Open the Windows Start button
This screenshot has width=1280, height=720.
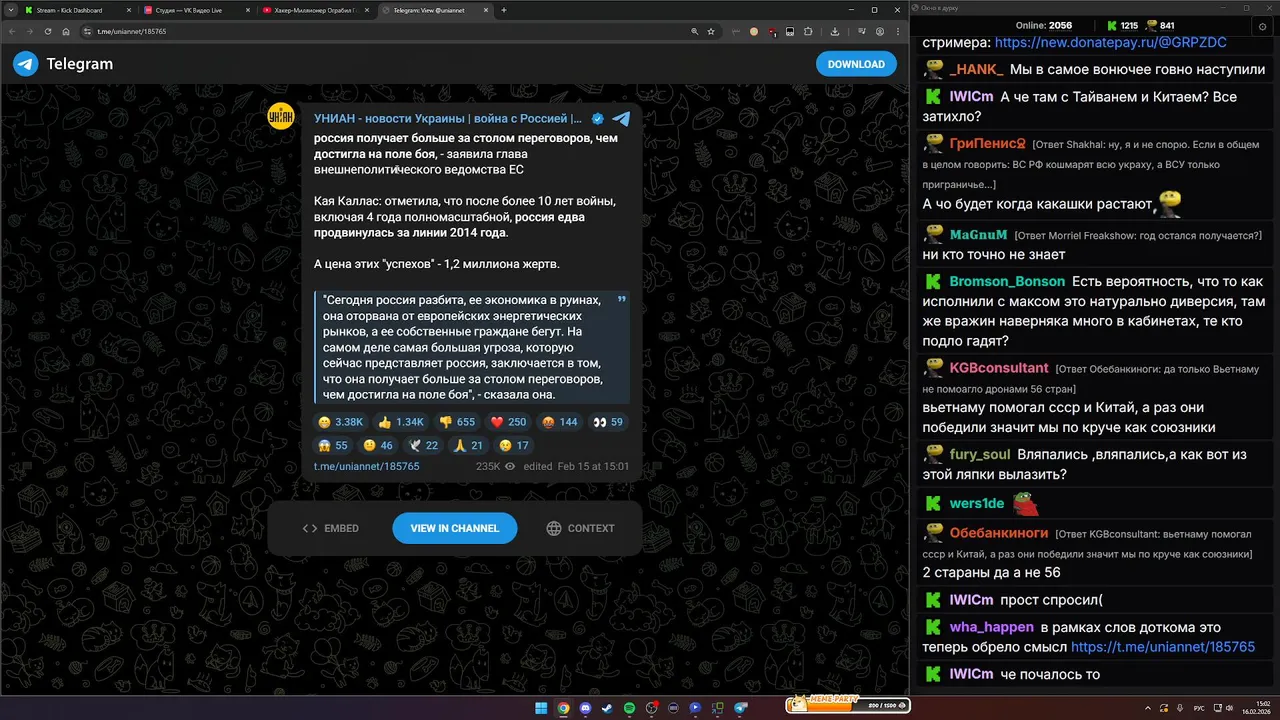pyautogui.click(x=541, y=707)
